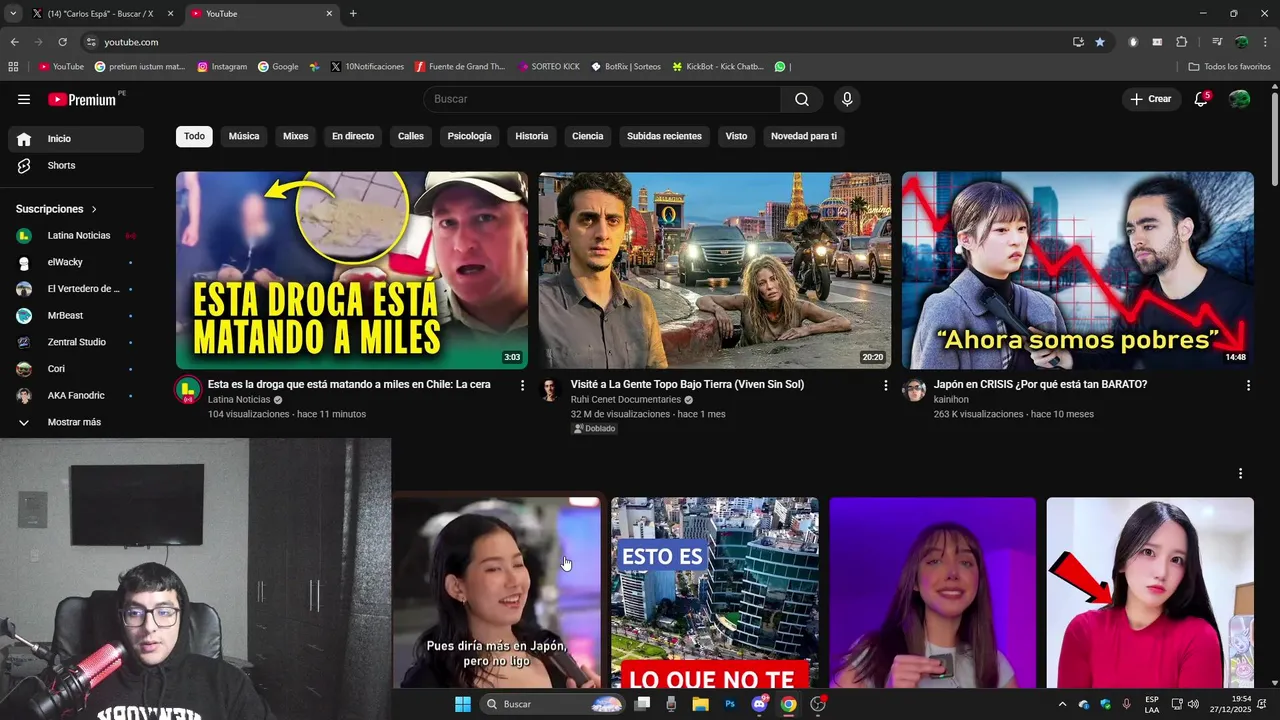1280x720 pixels.
Task: Open the Zentral Studio subscription
Action: [x=76, y=342]
